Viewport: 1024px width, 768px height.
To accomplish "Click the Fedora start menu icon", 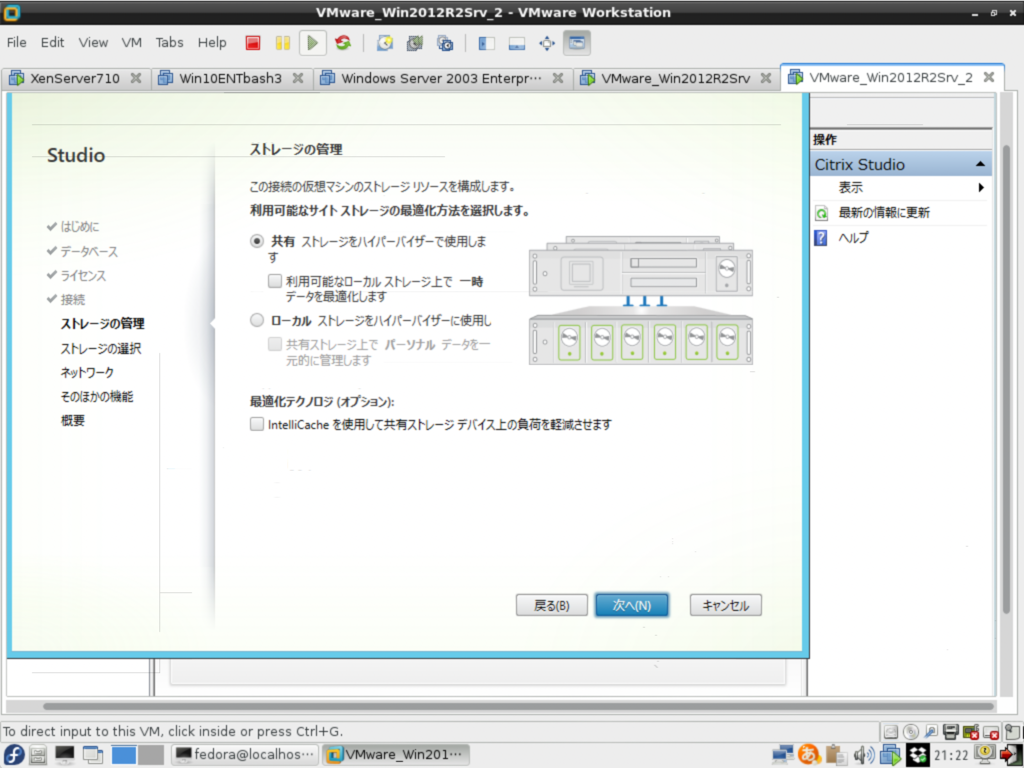I will coord(14,755).
